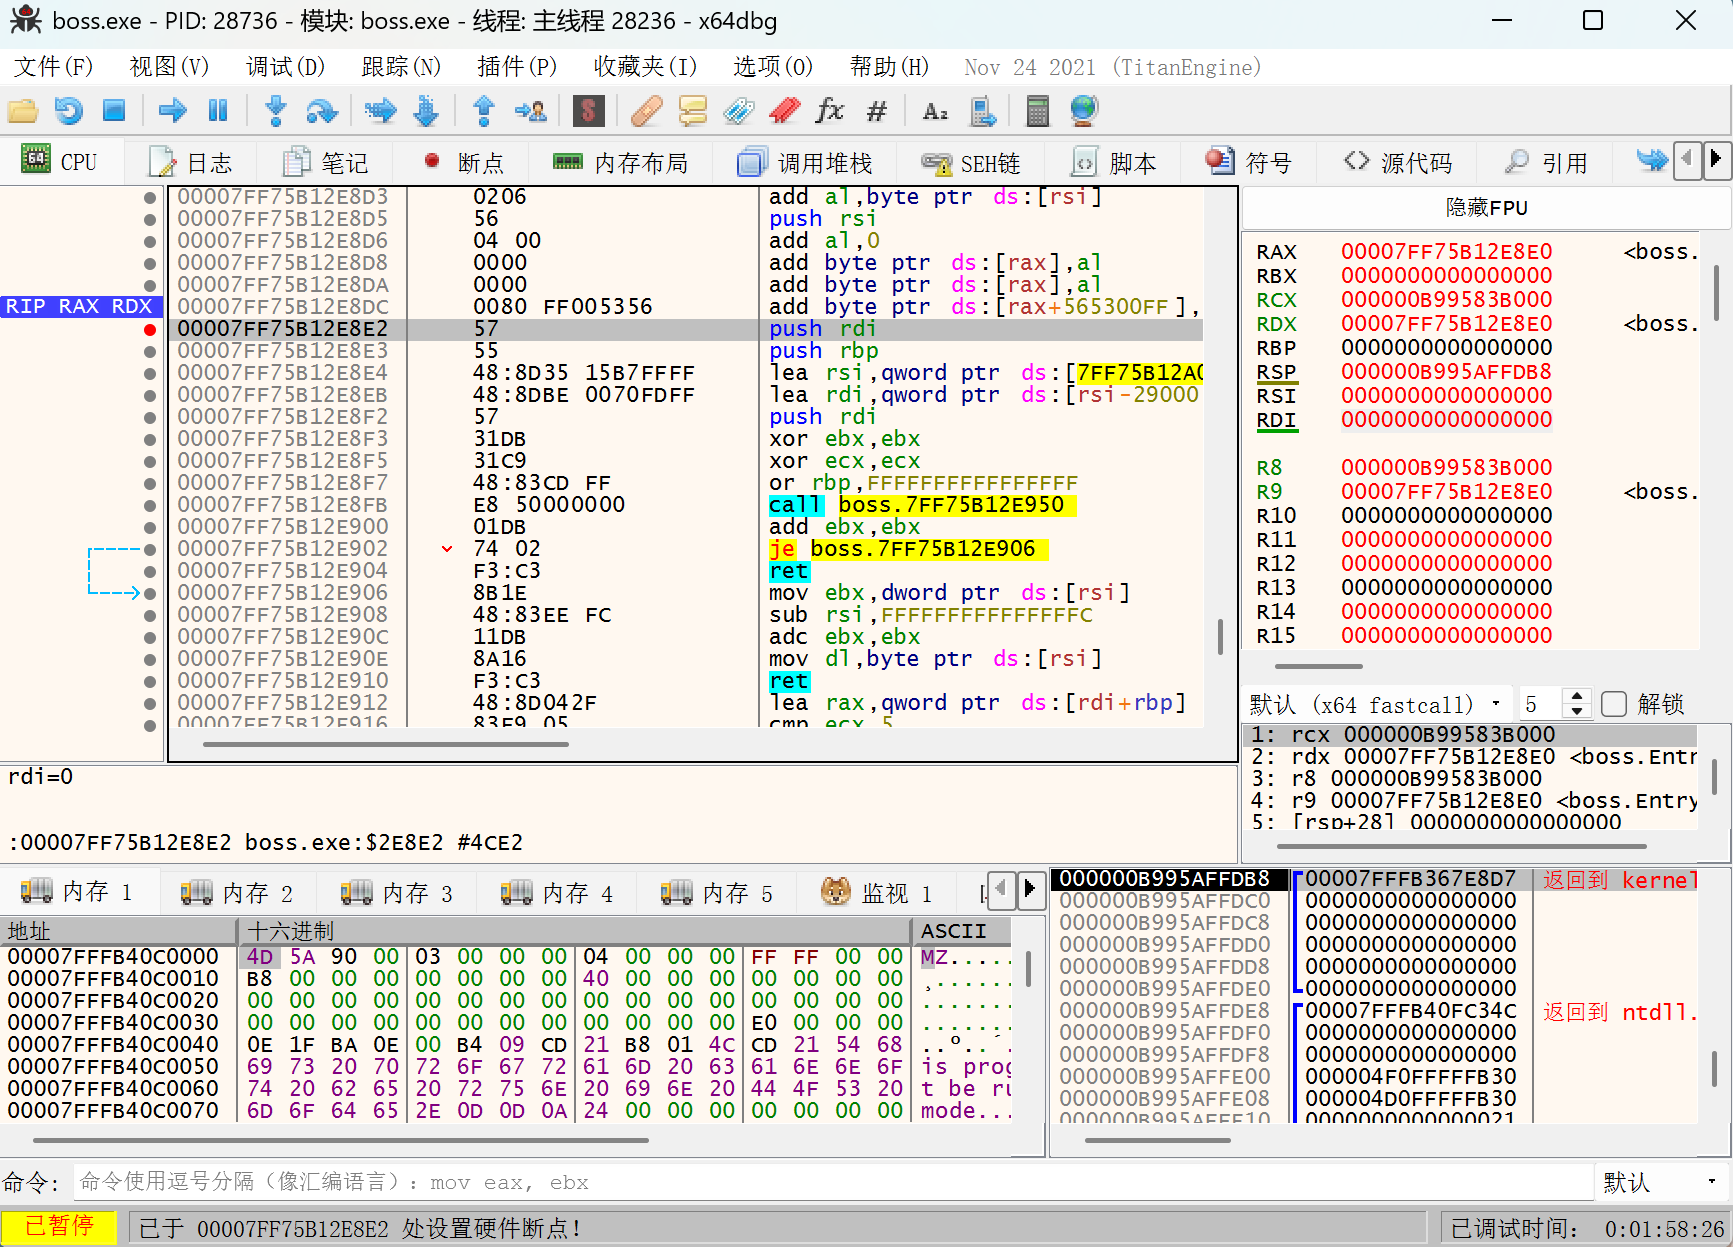The width and height of the screenshot is (1733, 1247).
Task: Click the trace over icon
Action: [426, 111]
